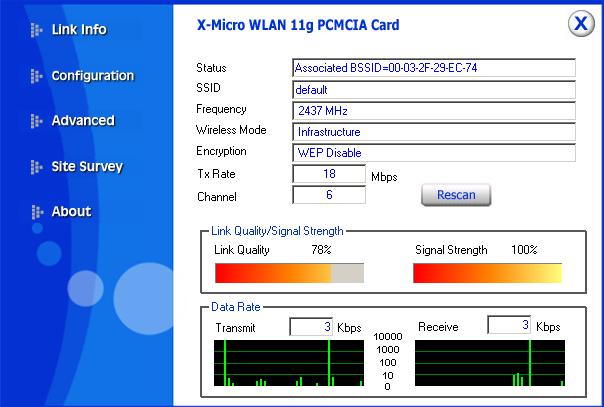Click the Rescan button
The image size is (604, 407).
[x=456, y=195]
